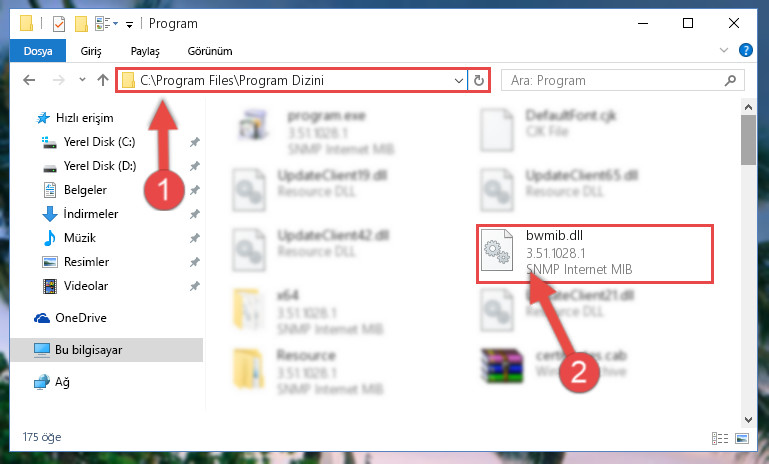Open the Dosya menu

tap(38, 51)
